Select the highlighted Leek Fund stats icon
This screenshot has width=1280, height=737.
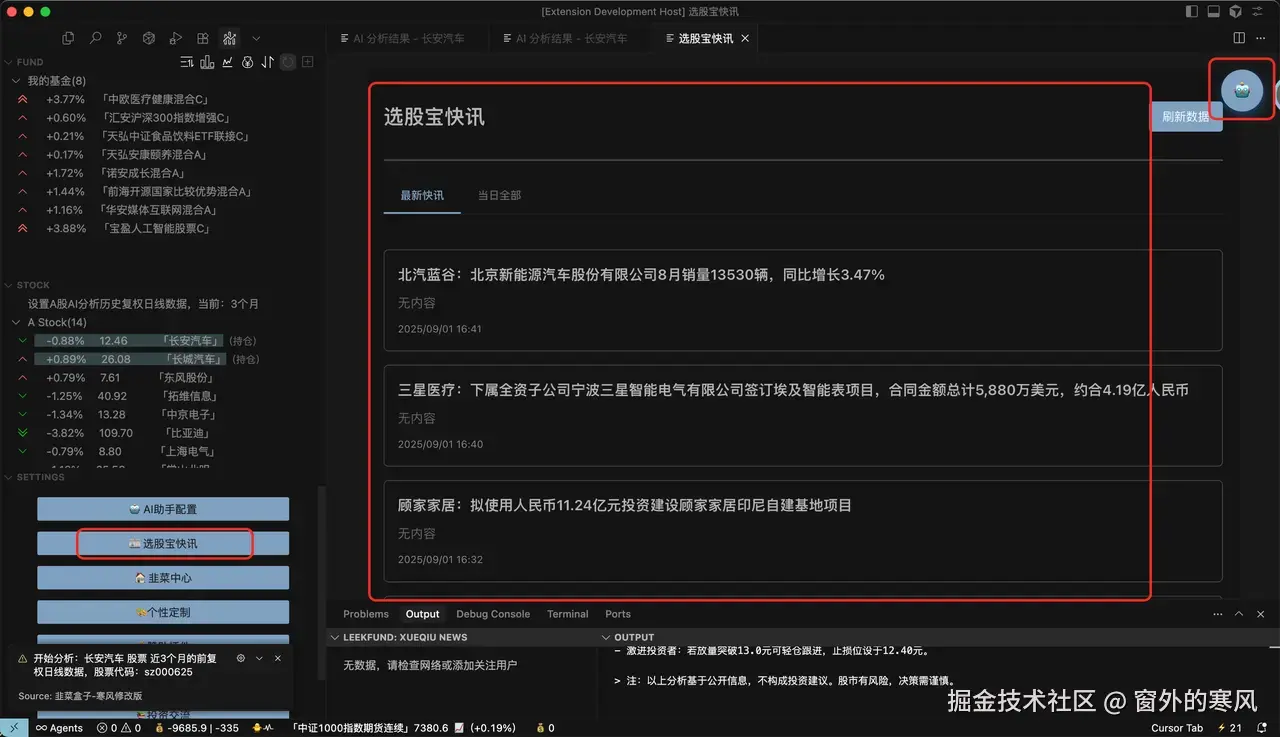[x=228, y=38]
